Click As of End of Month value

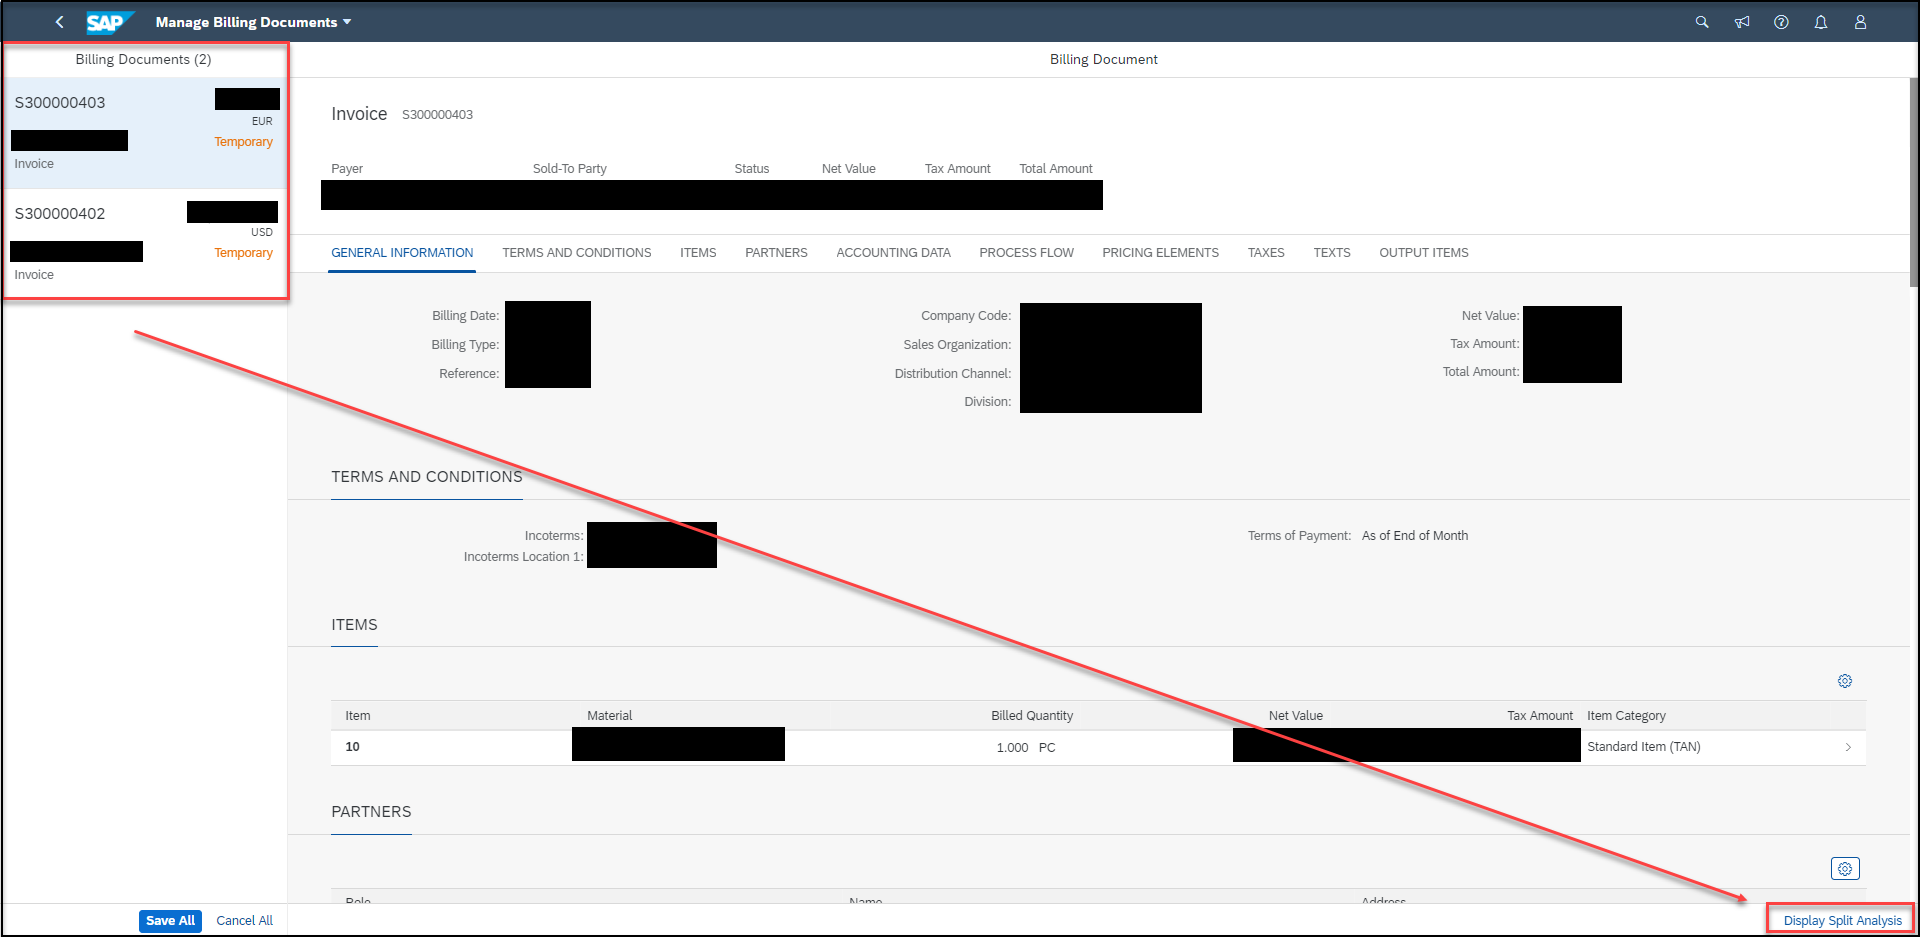[x=1414, y=536]
